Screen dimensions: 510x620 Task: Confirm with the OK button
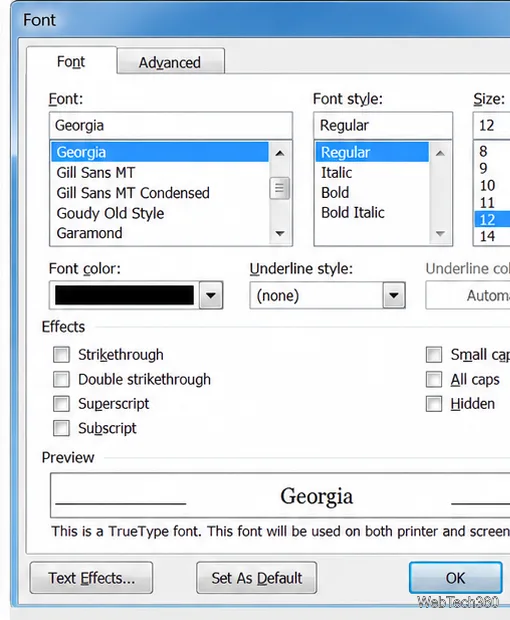[x=456, y=578]
